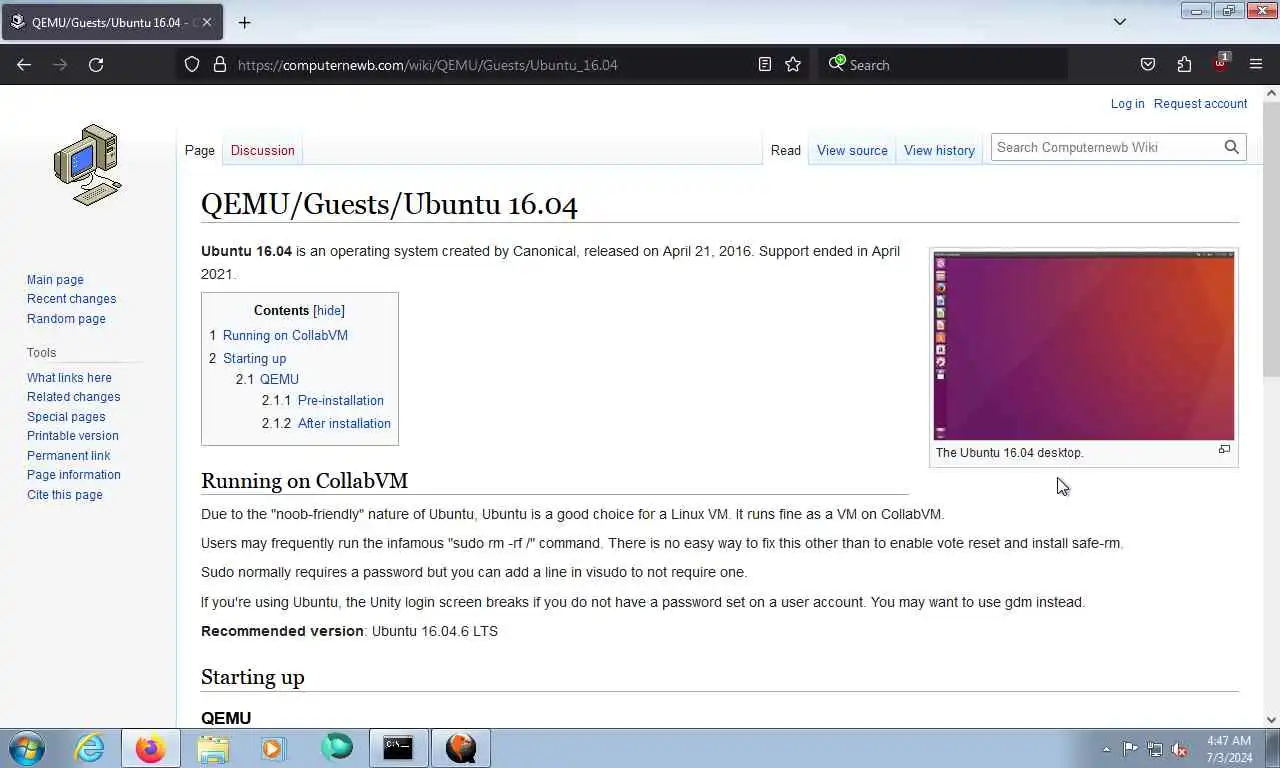
Task: Open the list all tabs chevron
Action: tap(1120, 22)
